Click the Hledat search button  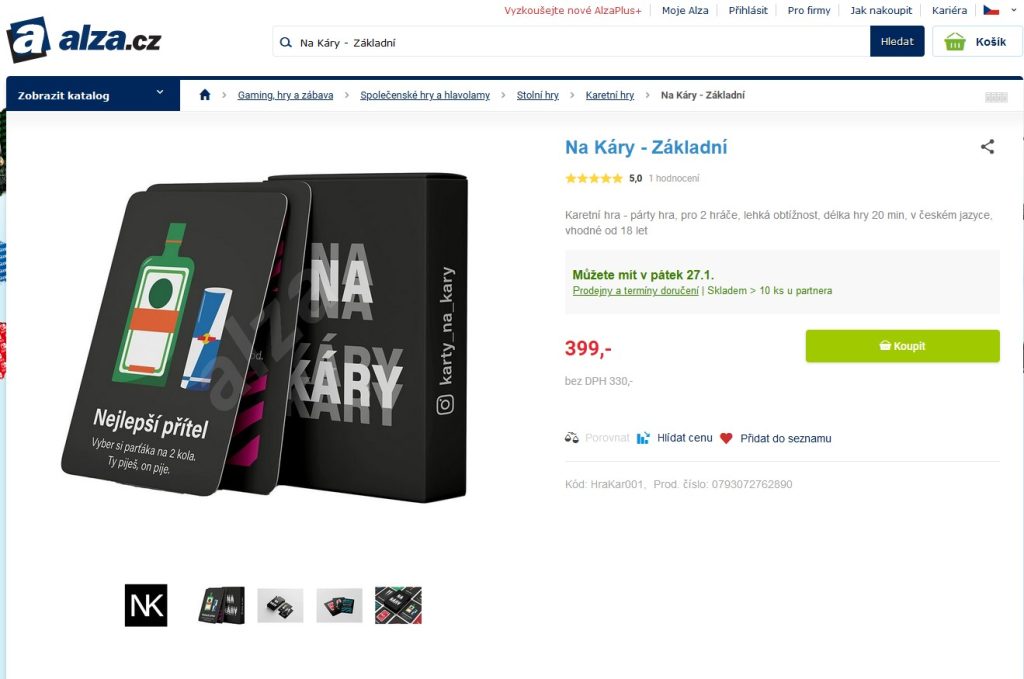coord(897,41)
